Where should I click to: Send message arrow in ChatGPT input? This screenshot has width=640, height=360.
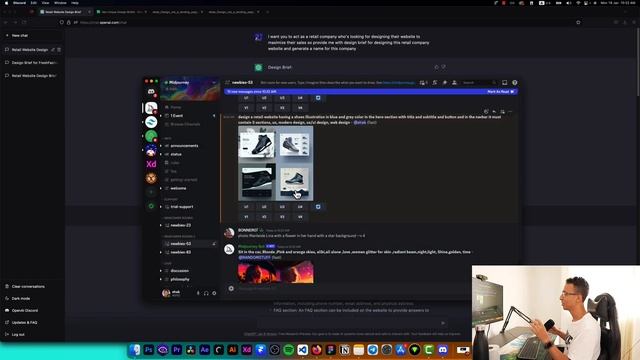click(x=443, y=323)
